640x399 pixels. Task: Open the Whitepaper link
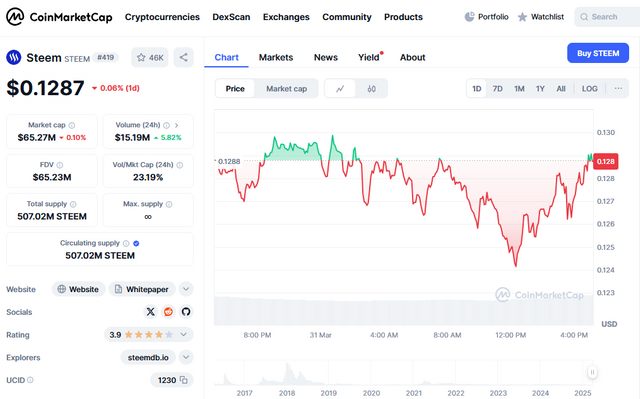142,289
